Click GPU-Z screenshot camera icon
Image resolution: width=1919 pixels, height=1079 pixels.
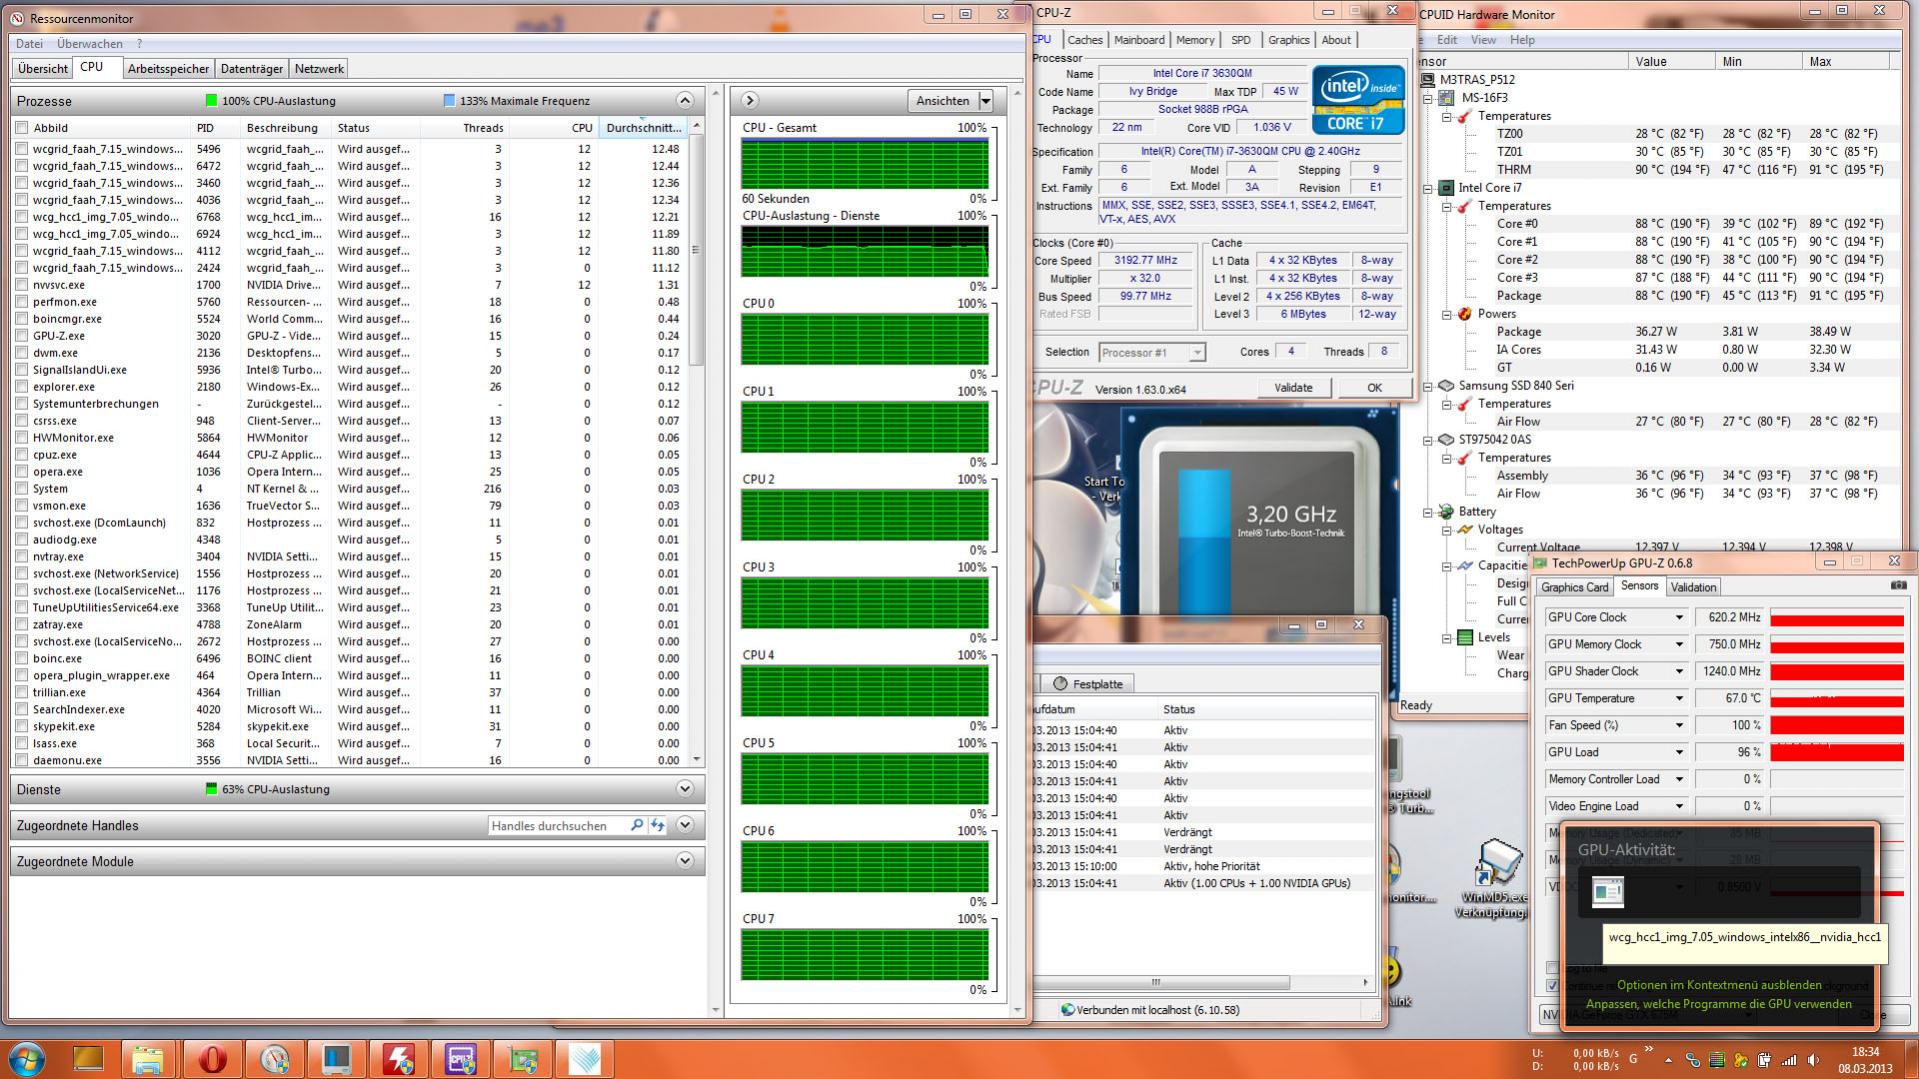pyautogui.click(x=1898, y=586)
